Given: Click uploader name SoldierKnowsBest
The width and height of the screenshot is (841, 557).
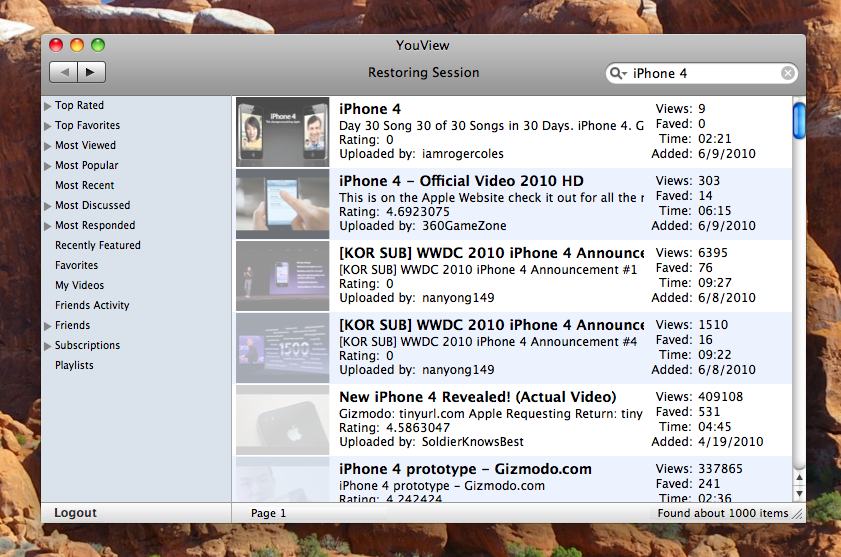Looking at the screenshot, I should pyautogui.click(x=473, y=442).
